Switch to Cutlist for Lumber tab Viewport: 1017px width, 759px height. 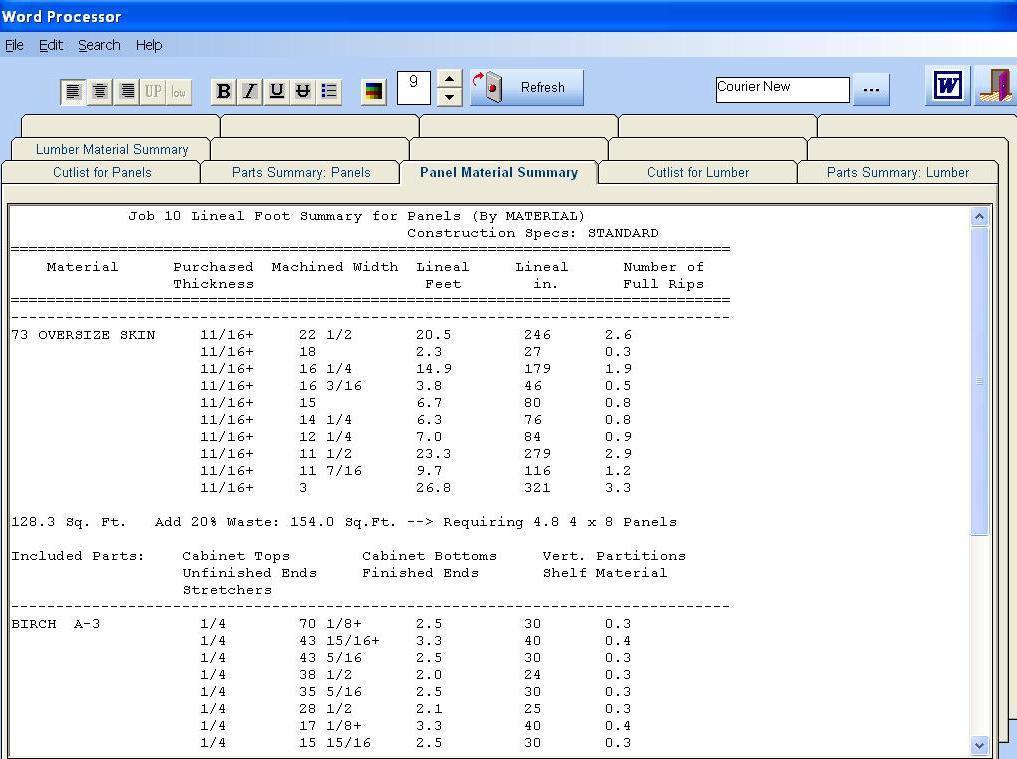coord(698,173)
